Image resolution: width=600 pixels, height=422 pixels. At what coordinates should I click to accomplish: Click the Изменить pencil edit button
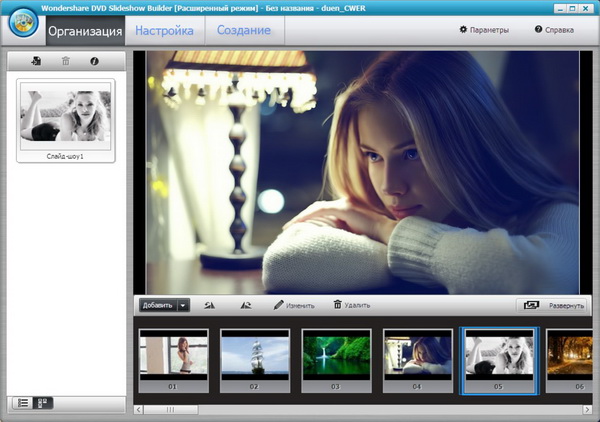tap(294, 305)
